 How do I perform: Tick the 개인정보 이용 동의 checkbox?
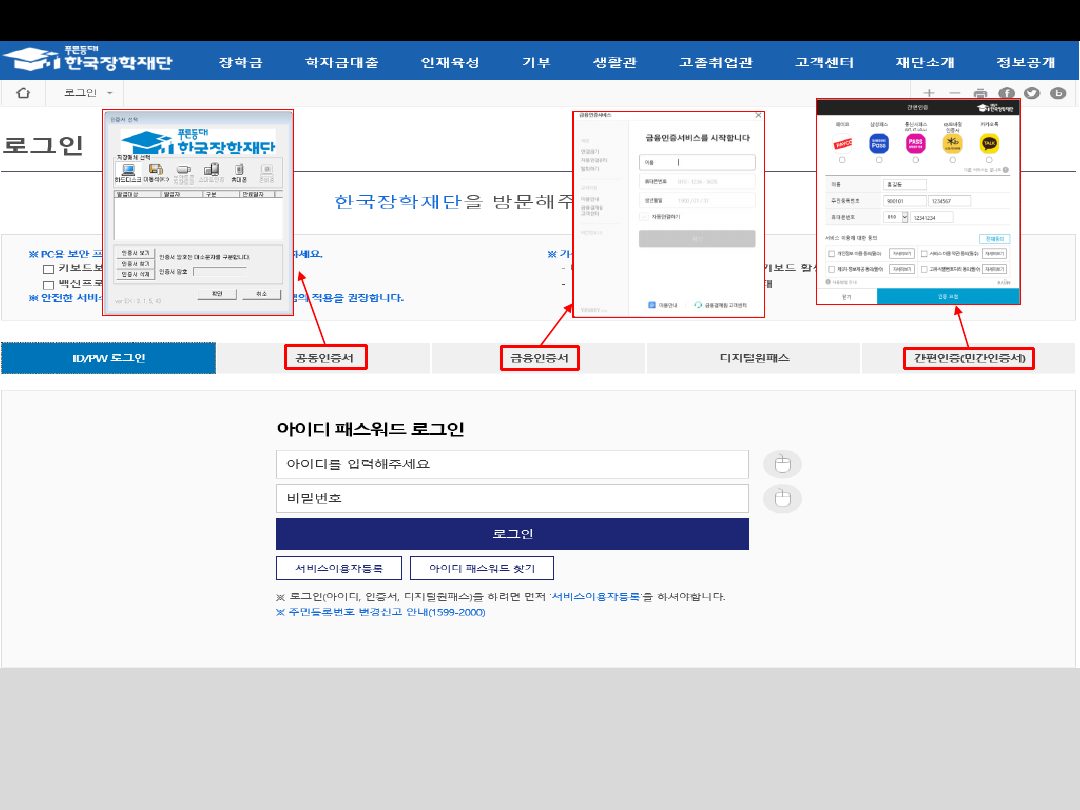click(x=831, y=253)
